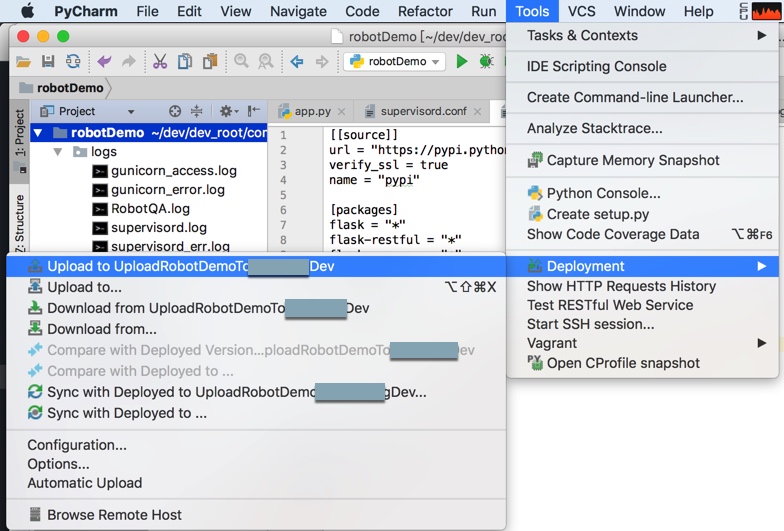Click the Forward navigation arrow
The image size is (784, 531).
click(322, 62)
